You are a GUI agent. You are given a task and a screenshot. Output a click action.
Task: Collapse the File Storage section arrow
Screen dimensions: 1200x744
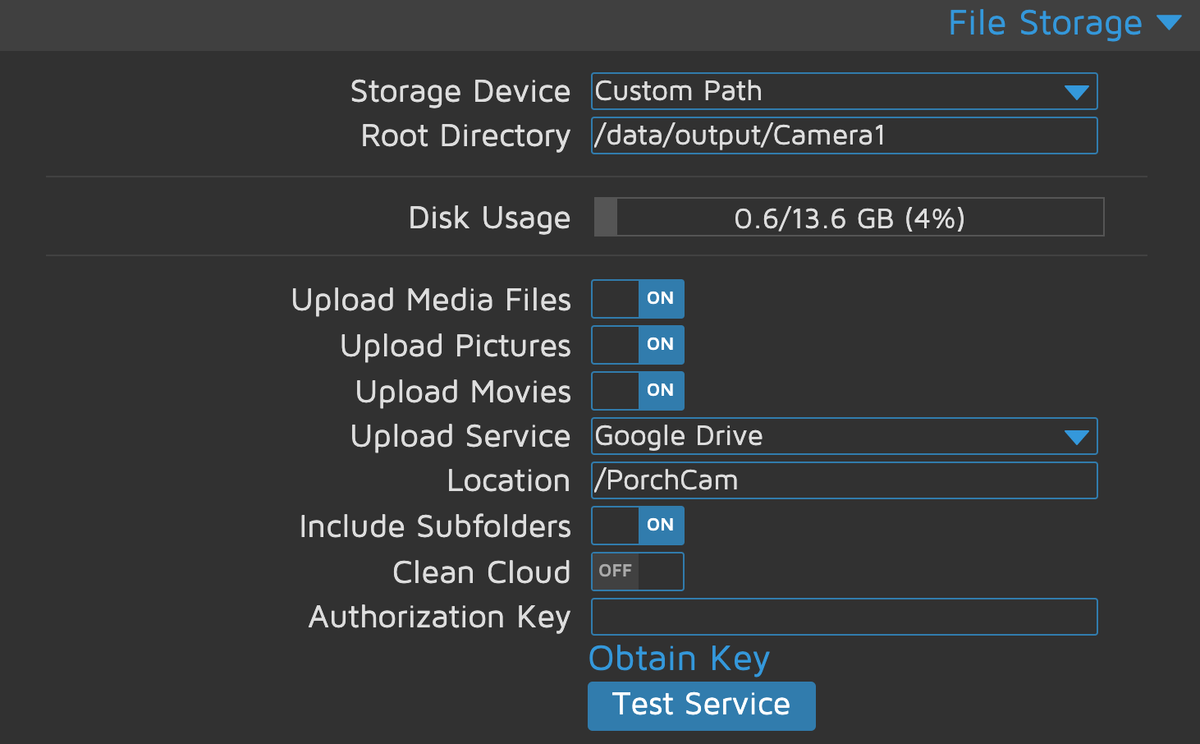[x=1168, y=23]
